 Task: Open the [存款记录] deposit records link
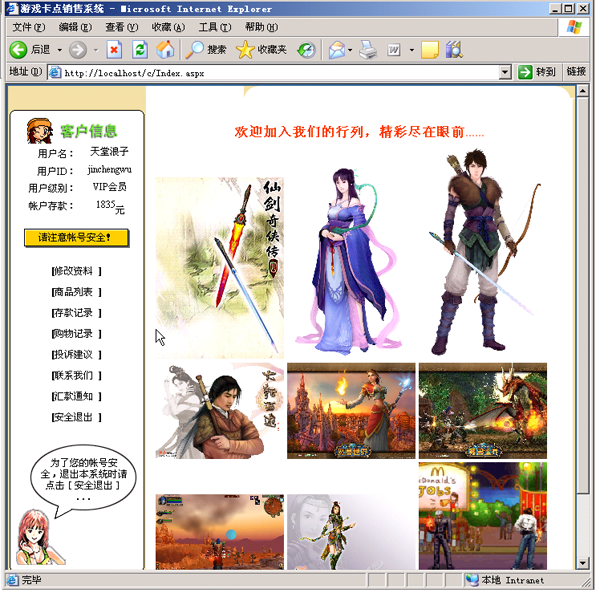76,313
